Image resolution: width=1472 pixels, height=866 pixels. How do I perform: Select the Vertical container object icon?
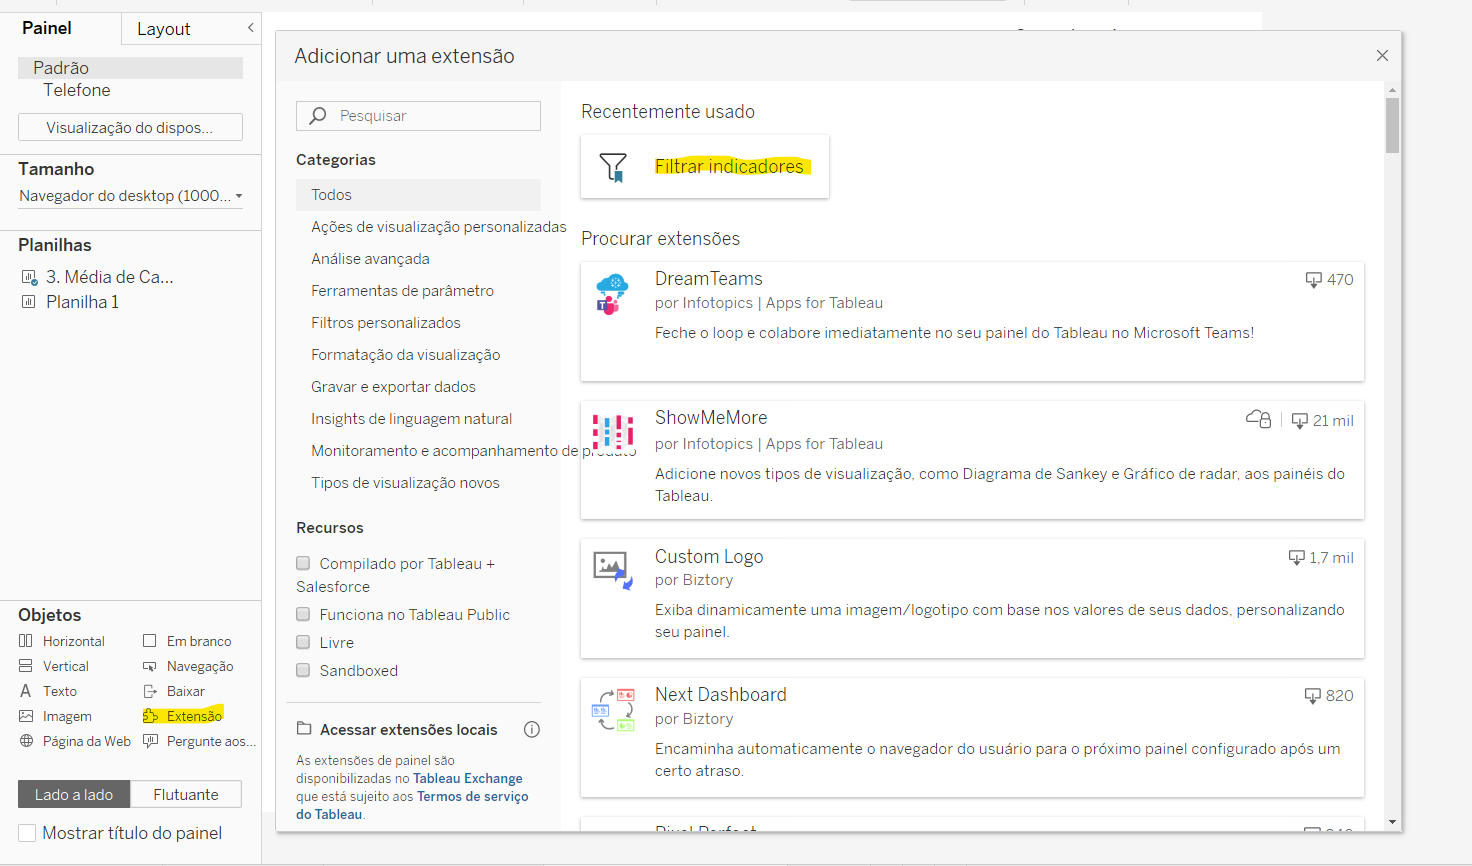point(26,666)
